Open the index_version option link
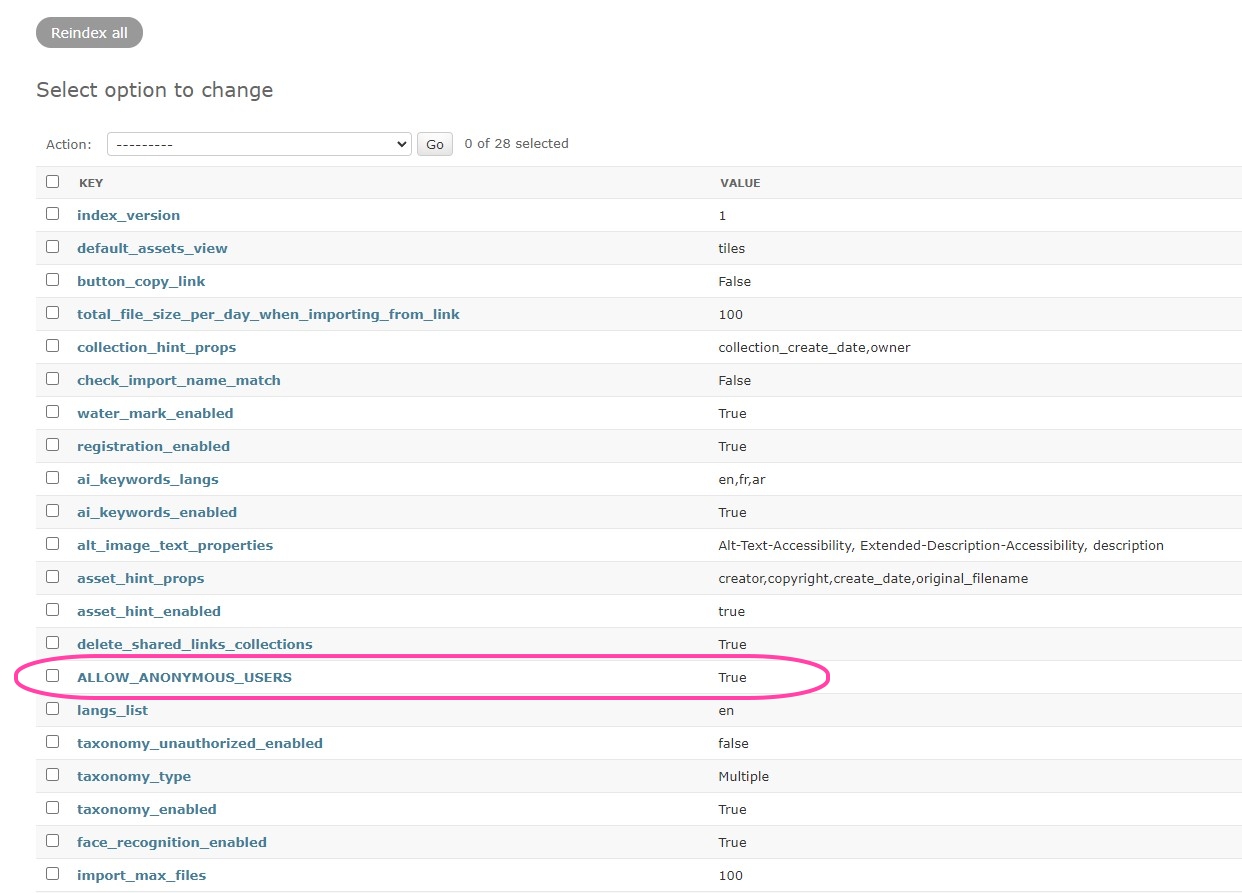 129,215
